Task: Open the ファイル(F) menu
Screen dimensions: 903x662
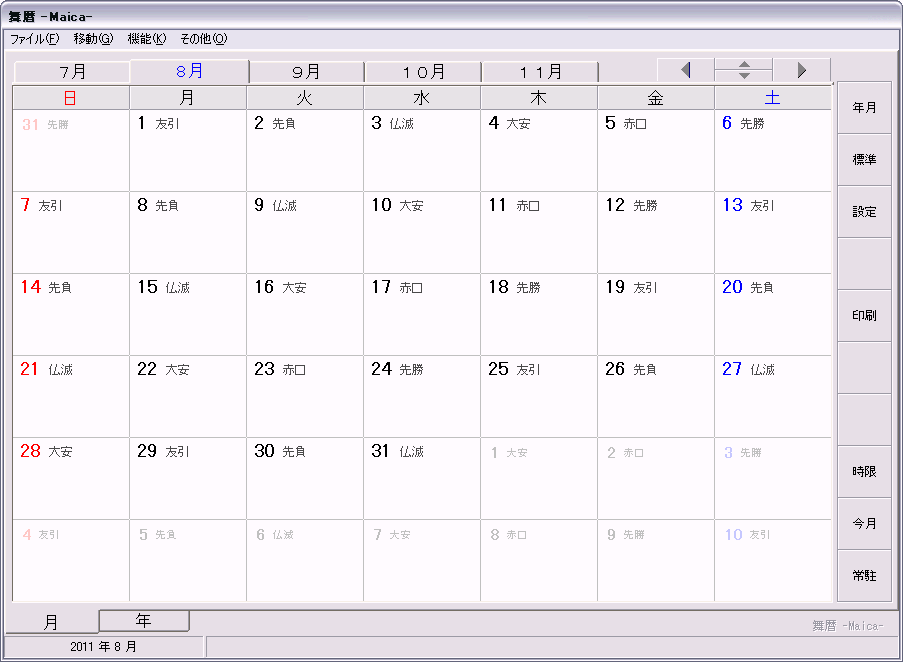Action: (x=35, y=39)
